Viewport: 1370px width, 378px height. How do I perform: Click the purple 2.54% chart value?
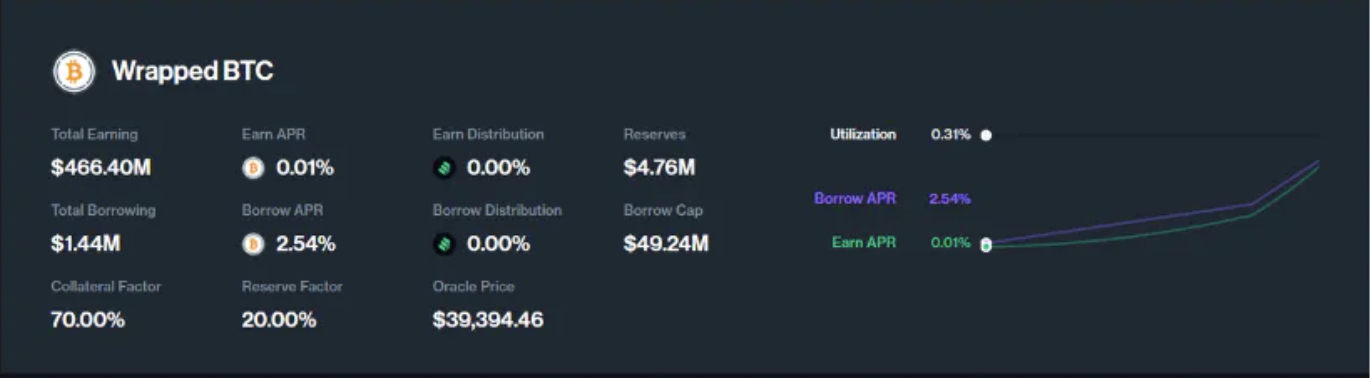[950, 198]
